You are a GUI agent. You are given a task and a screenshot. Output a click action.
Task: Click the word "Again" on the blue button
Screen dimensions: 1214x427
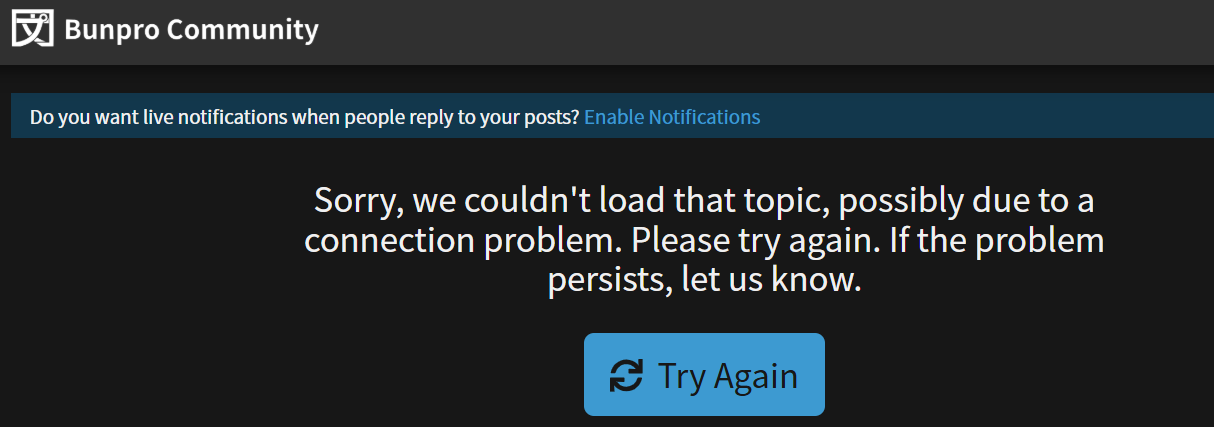point(758,376)
